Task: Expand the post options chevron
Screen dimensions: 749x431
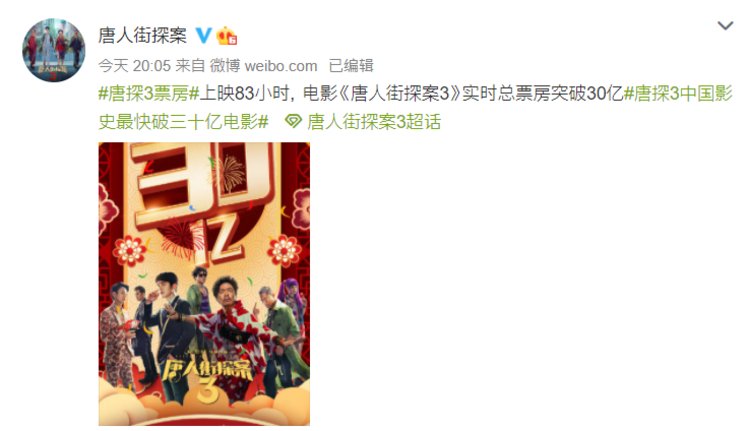Action: [725, 25]
